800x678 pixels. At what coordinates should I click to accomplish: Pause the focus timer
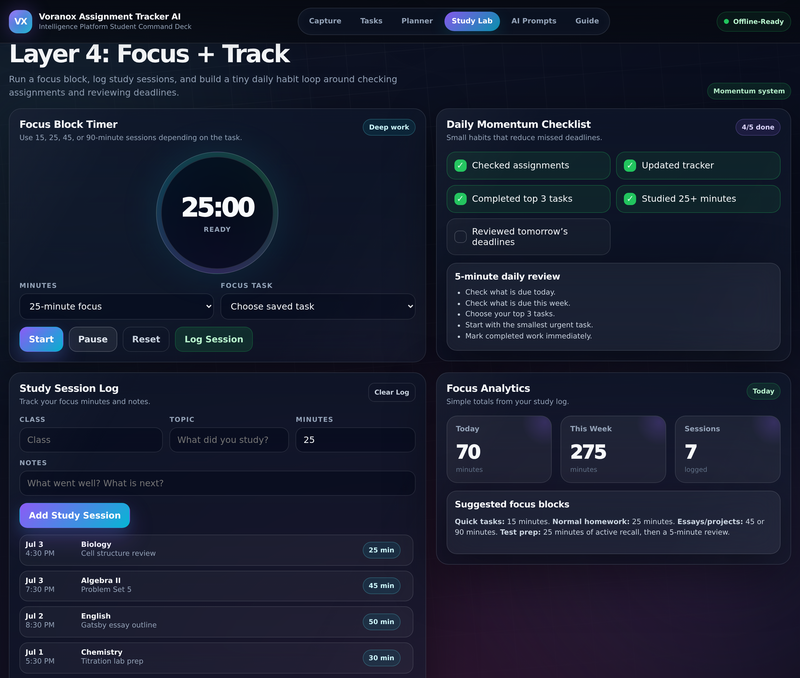point(93,339)
